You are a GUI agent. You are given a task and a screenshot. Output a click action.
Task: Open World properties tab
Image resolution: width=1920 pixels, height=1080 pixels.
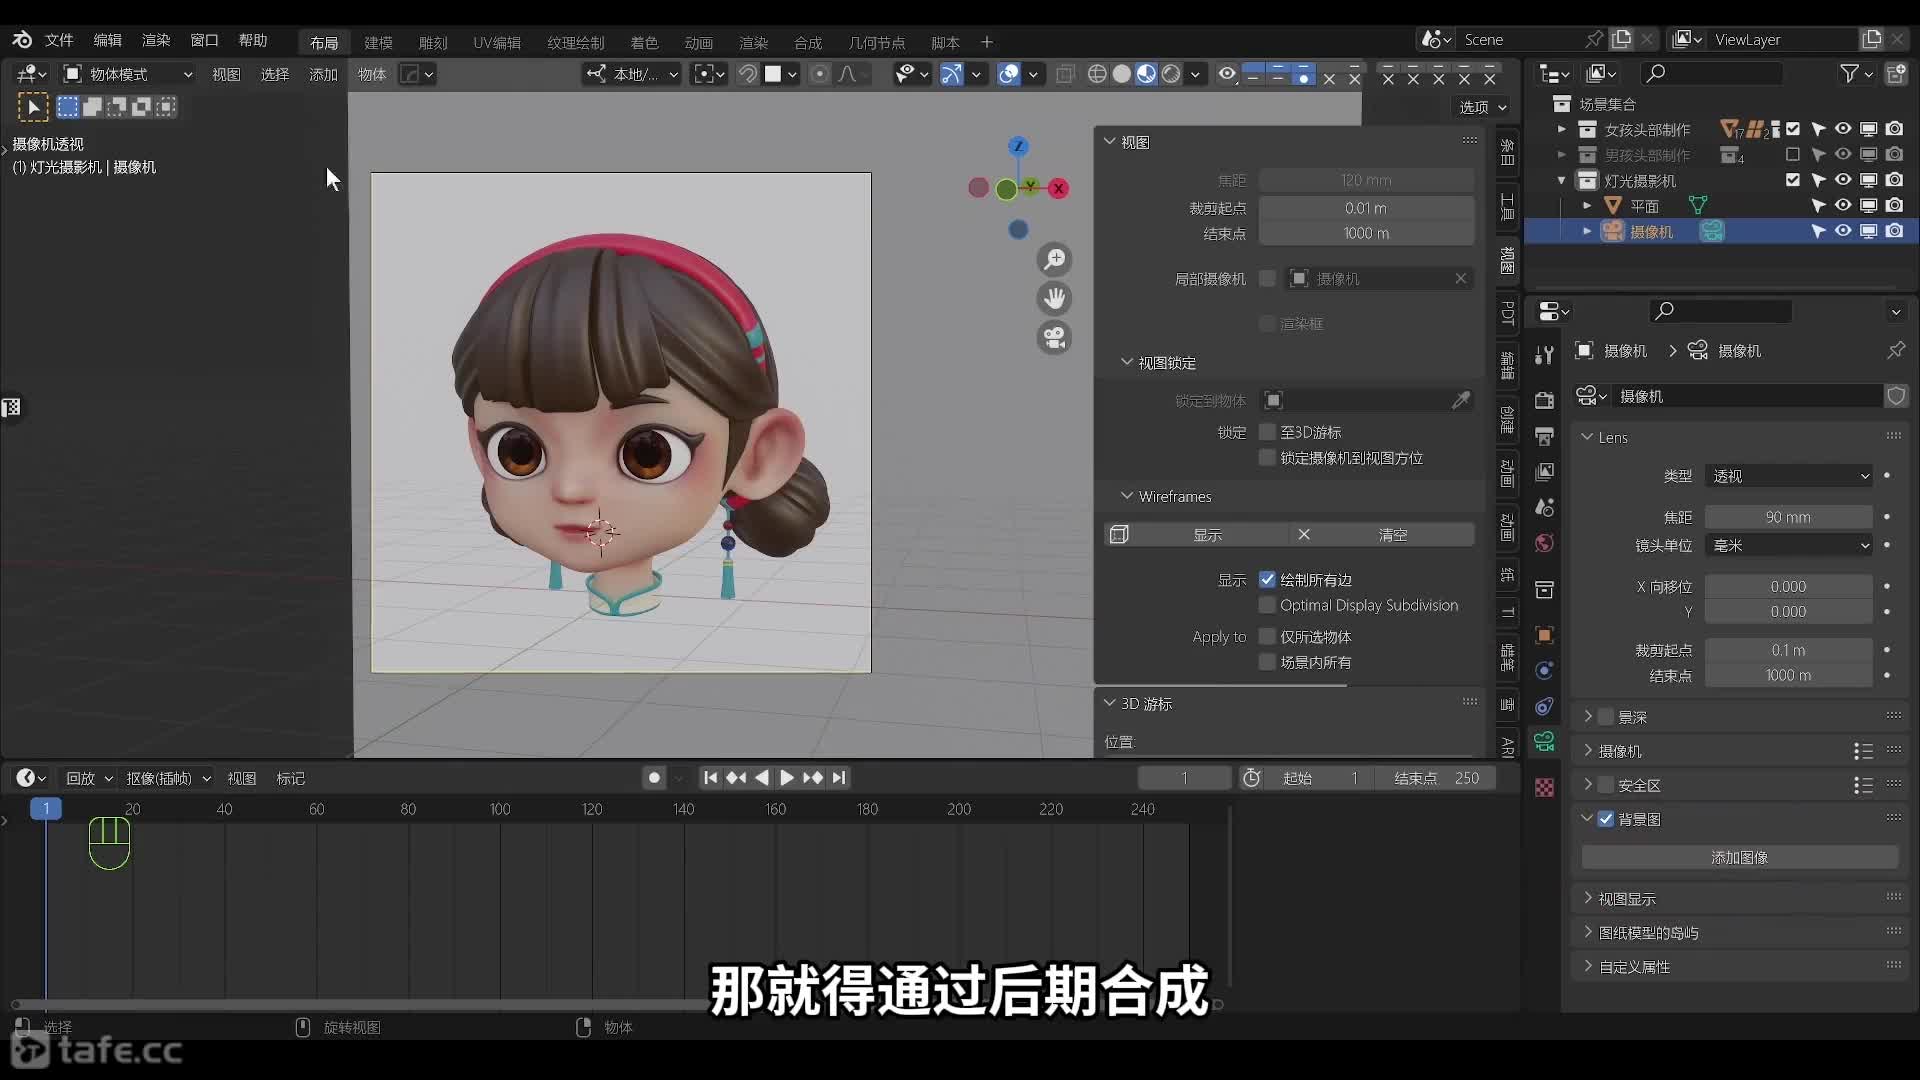(1544, 543)
